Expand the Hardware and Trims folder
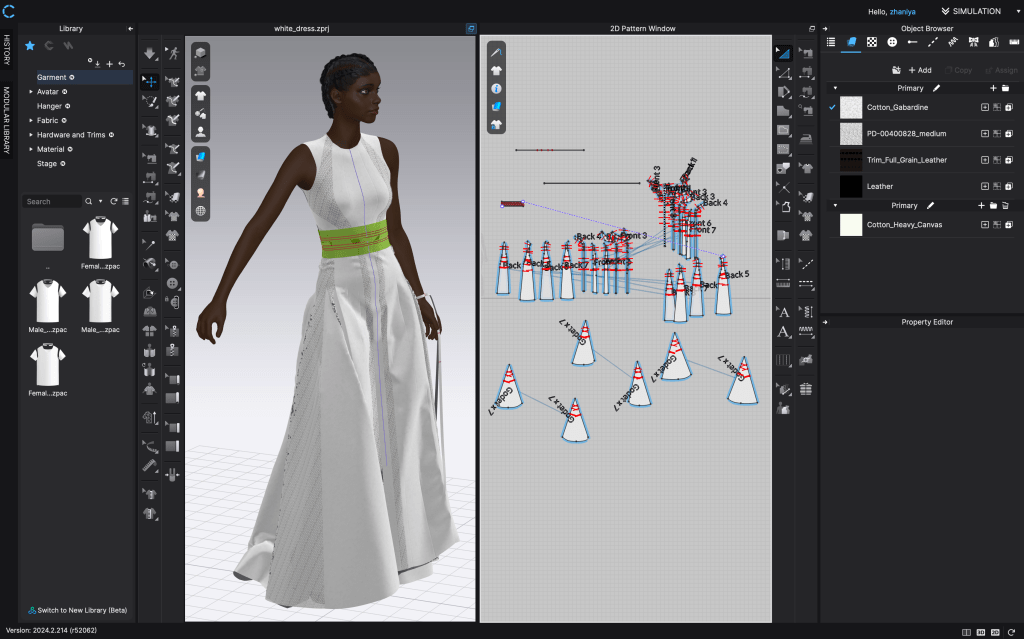 tap(31, 134)
